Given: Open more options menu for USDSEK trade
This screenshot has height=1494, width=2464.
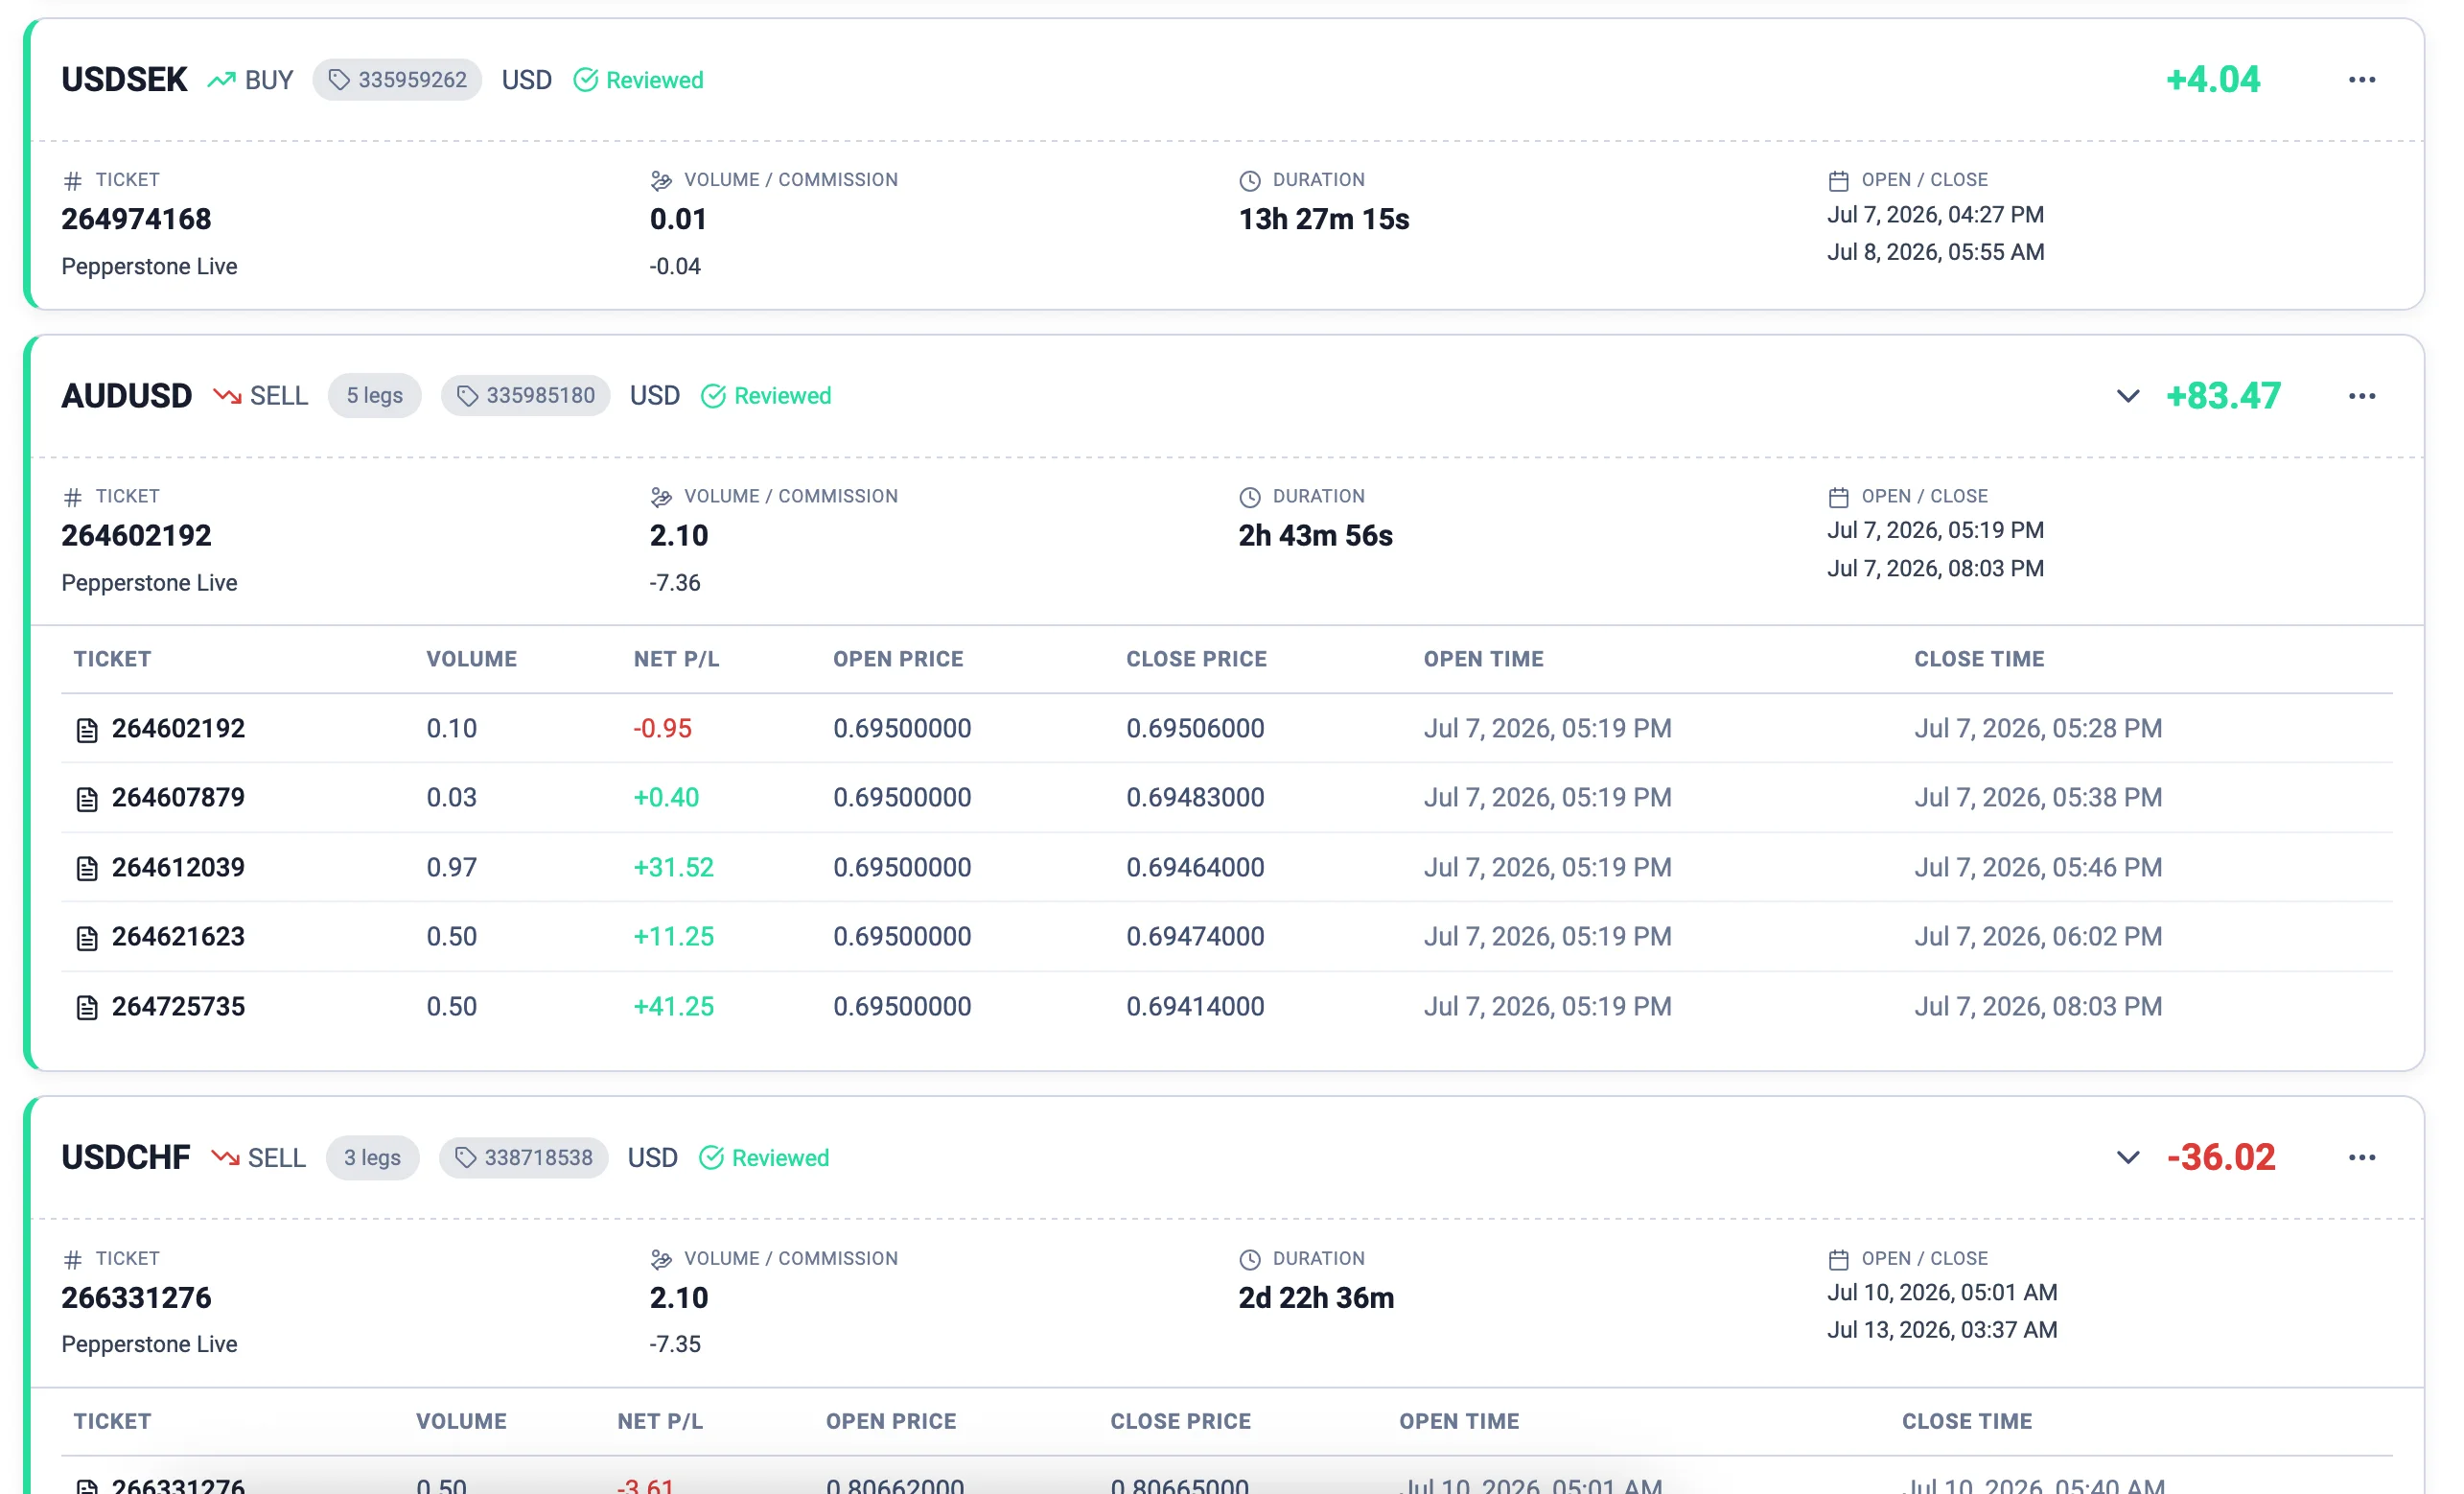Looking at the screenshot, I should click(x=2361, y=80).
